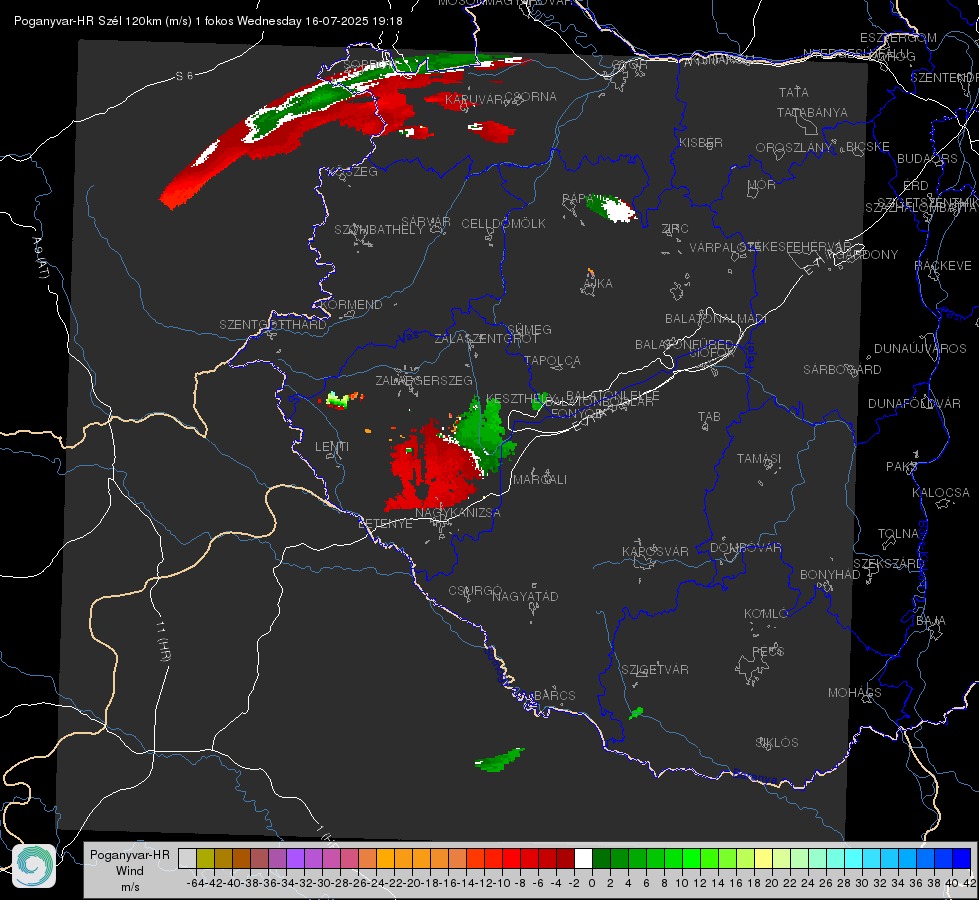This screenshot has height=900, width=979.
Task: Click the TAMÁSI label
Action: click(759, 458)
